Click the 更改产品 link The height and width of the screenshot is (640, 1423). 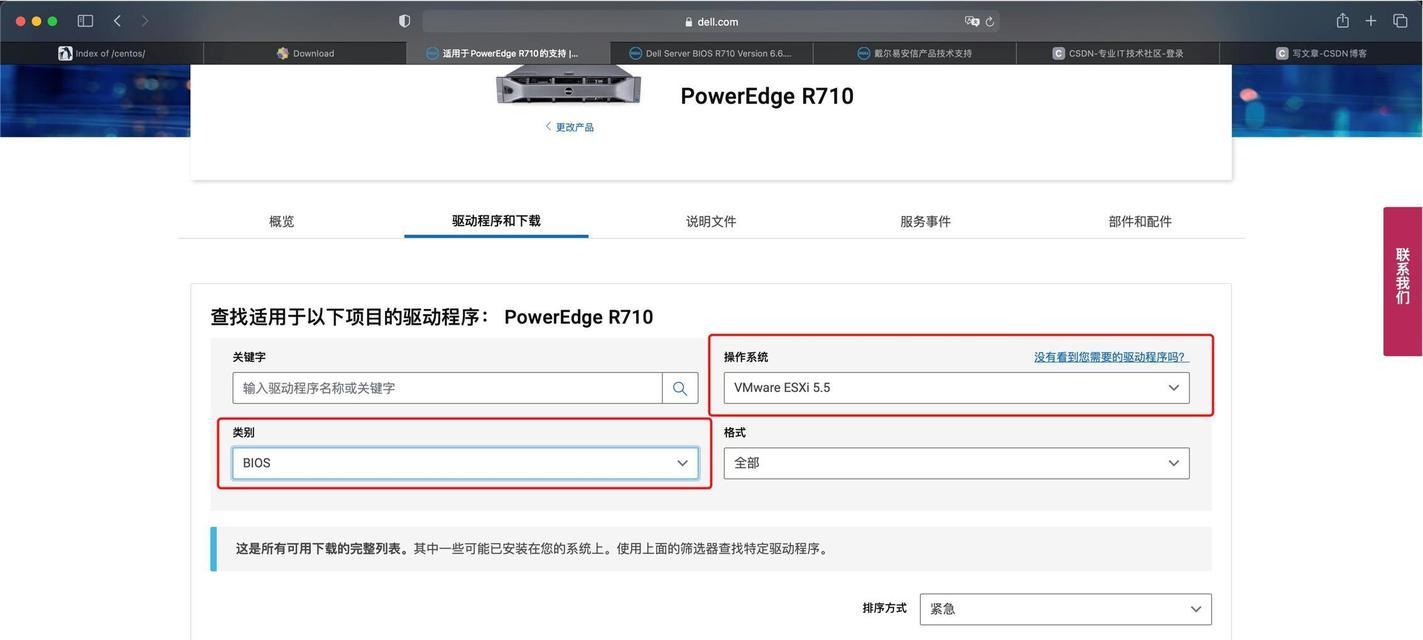coord(569,127)
